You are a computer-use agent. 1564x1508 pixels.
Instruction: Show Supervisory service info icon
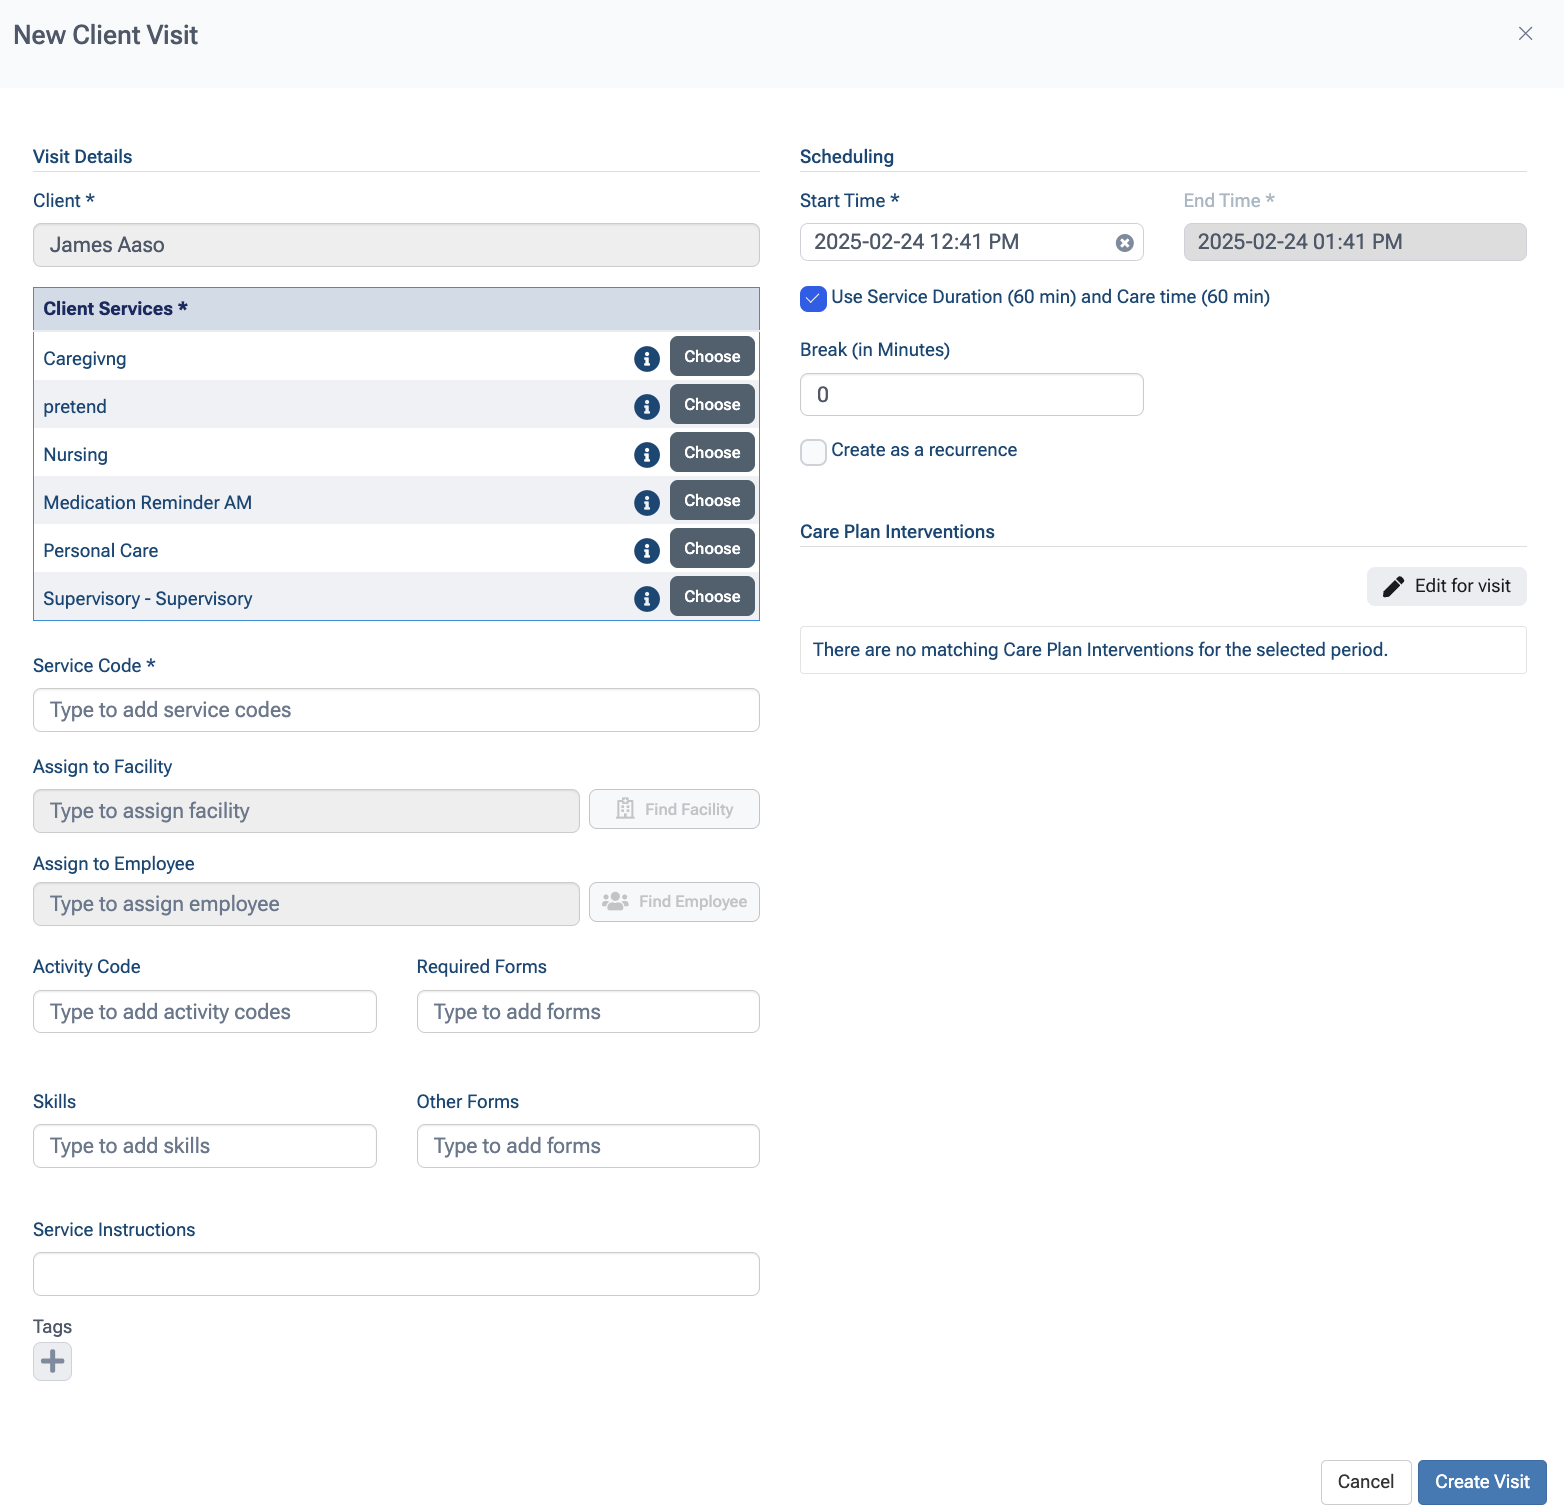click(646, 599)
